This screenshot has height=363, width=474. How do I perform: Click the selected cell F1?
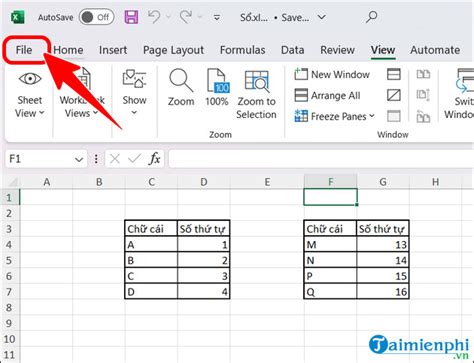(330, 197)
